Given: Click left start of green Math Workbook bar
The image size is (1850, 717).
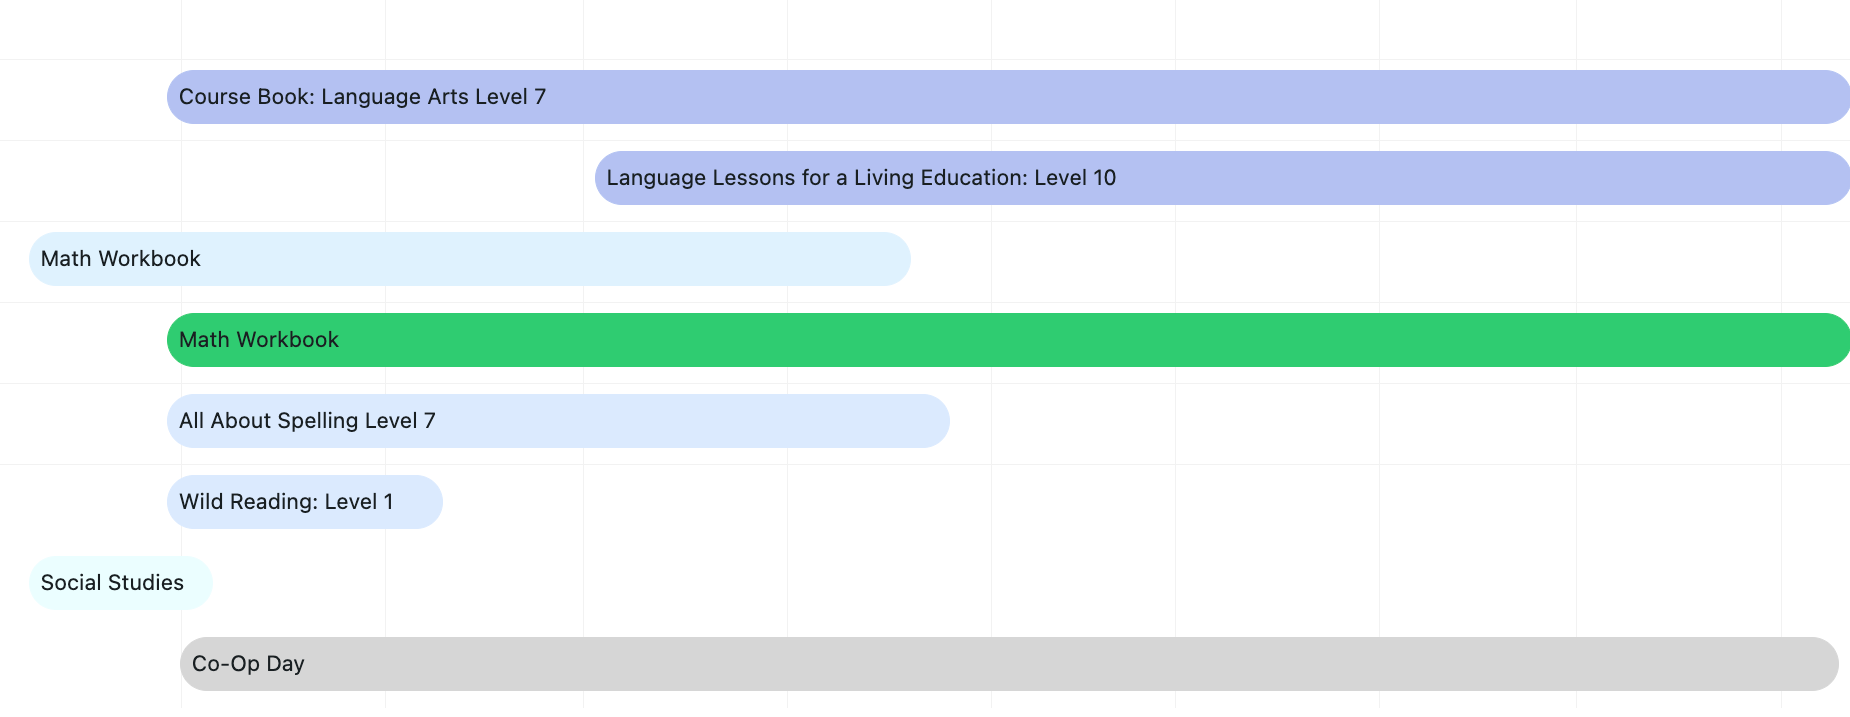Looking at the screenshot, I should click(175, 340).
